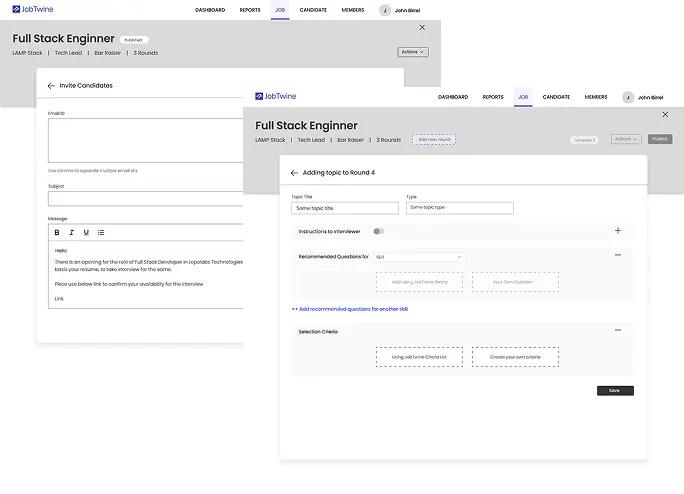Click back arrow beside Adding topic to Round 4
The height and width of the screenshot is (494, 684).
click(294, 172)
